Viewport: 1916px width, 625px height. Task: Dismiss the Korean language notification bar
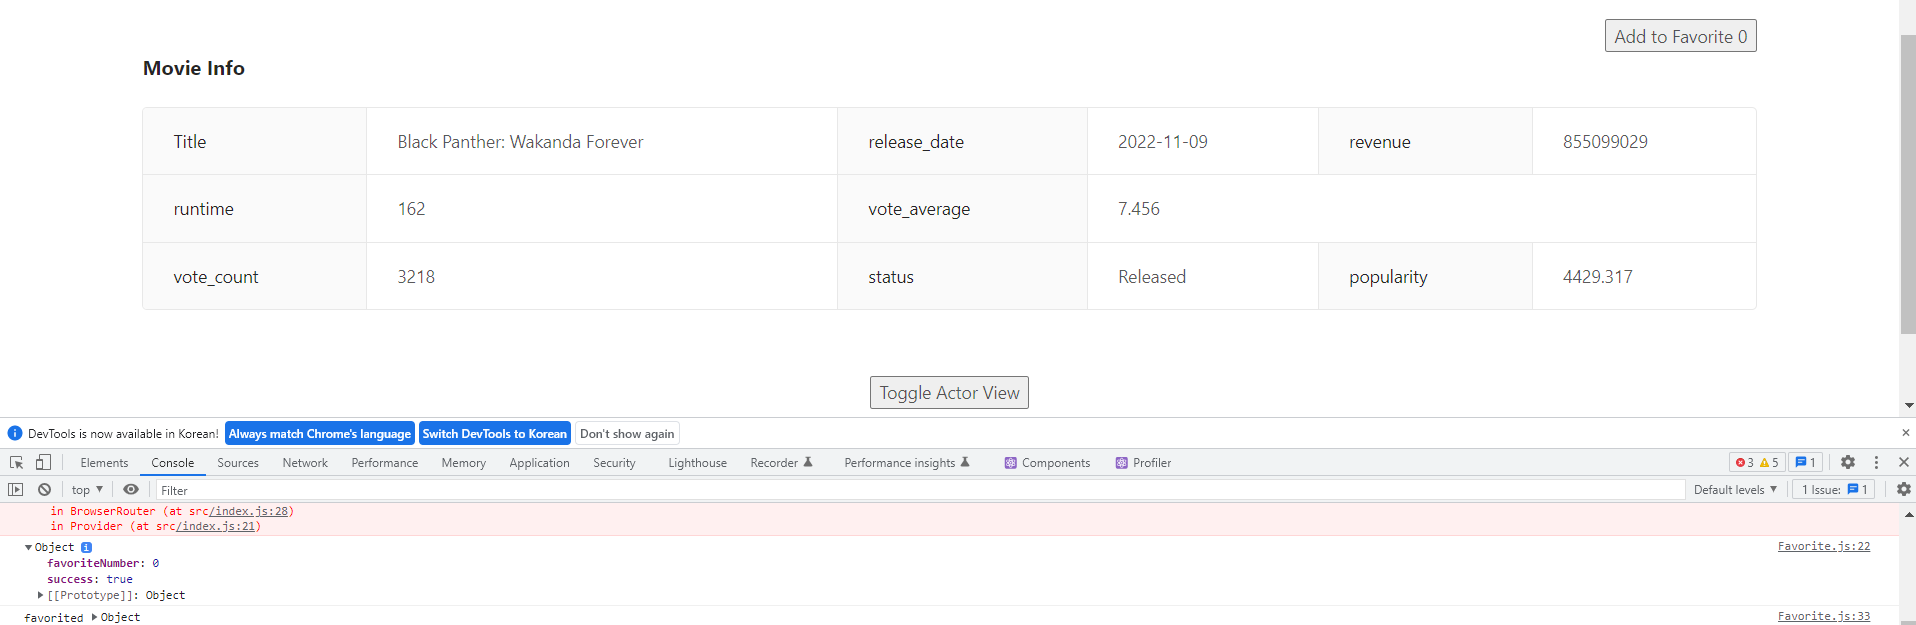1905,433
